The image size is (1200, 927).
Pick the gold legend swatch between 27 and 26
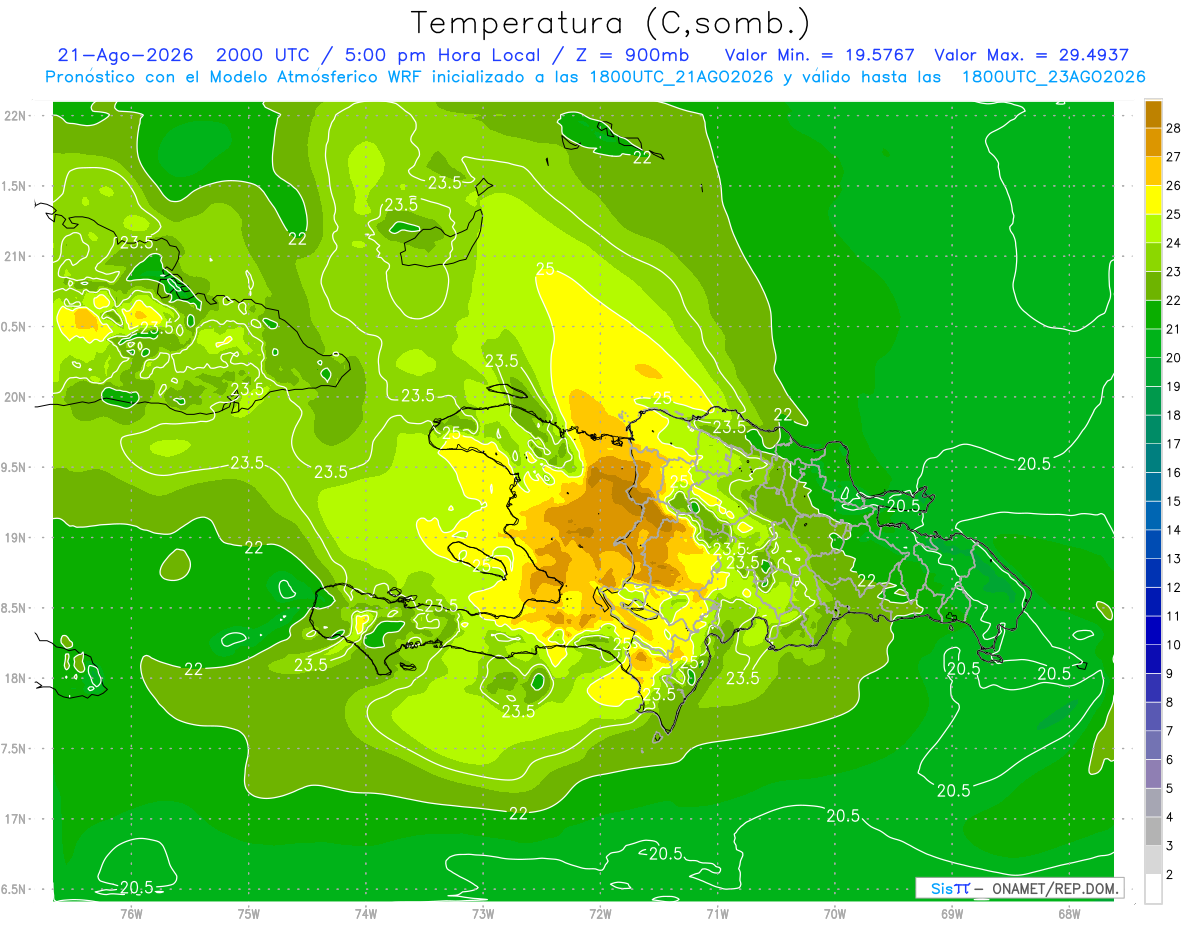pyautogui.click(x=1153, y=171)
